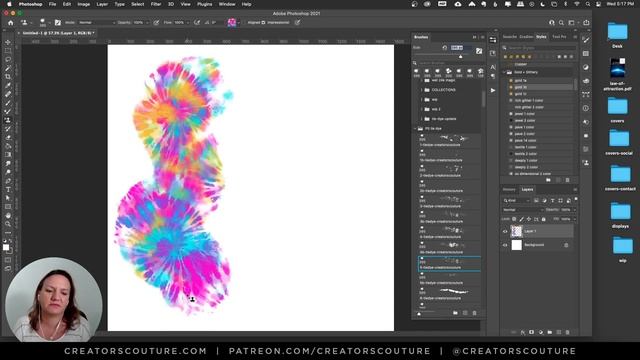
Task: Delete brush using Brushes panel trash icon
Action: pos(474,313)
